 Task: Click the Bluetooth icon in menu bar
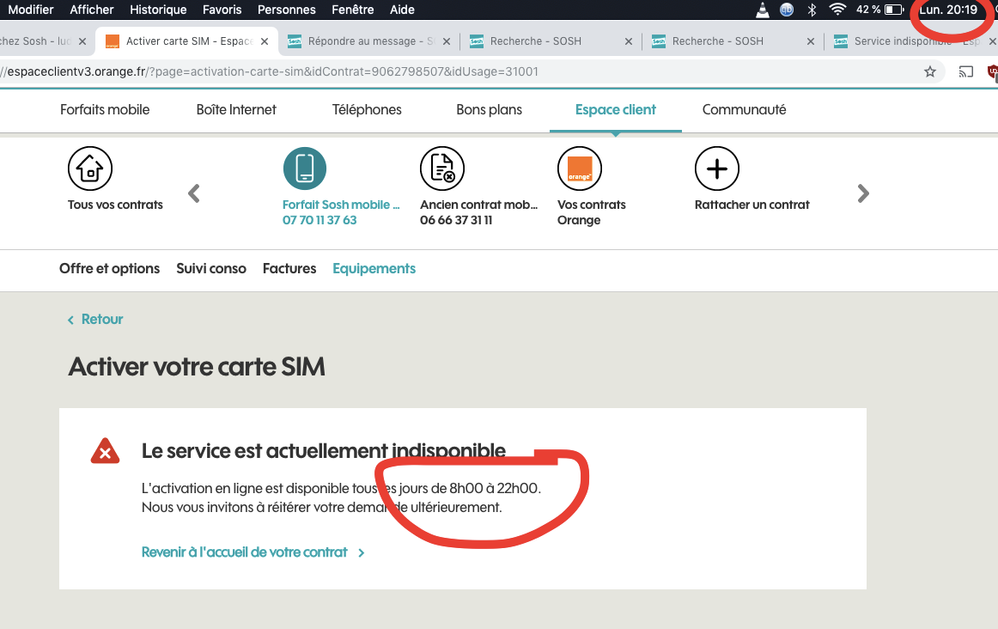click(x=812, y=10)
